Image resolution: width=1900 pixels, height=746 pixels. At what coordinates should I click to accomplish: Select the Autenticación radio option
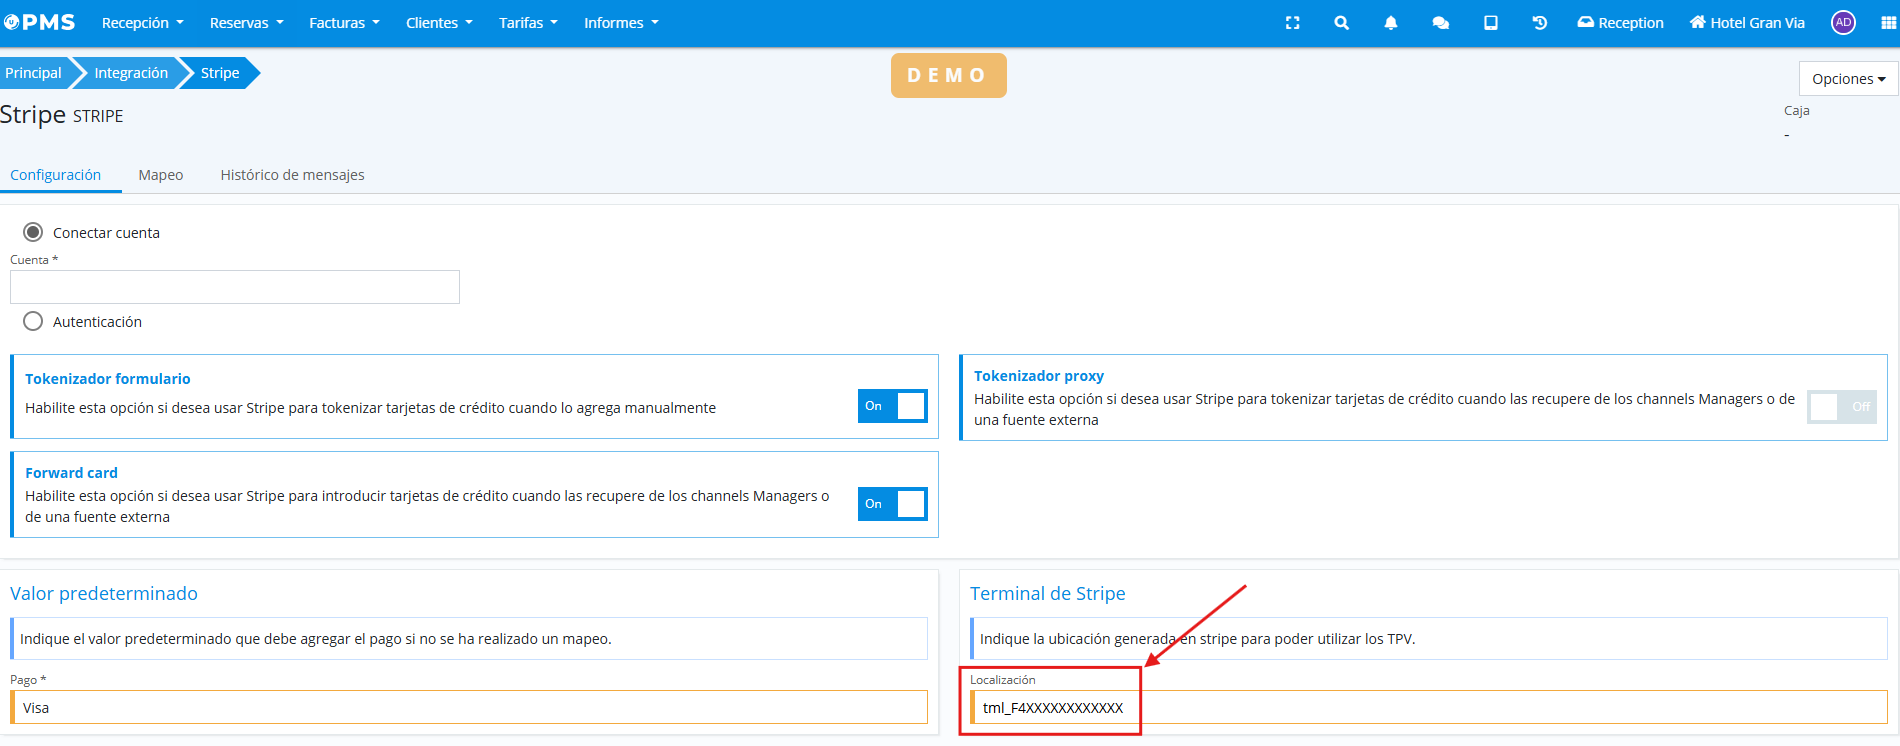(33, 321)
